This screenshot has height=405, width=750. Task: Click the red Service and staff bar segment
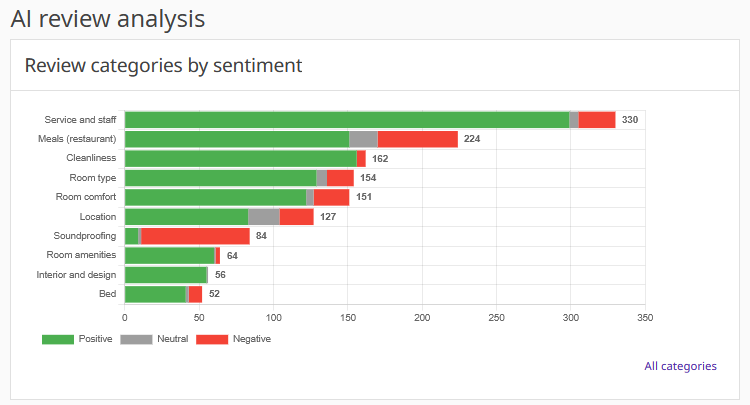(x=597, y=120)
